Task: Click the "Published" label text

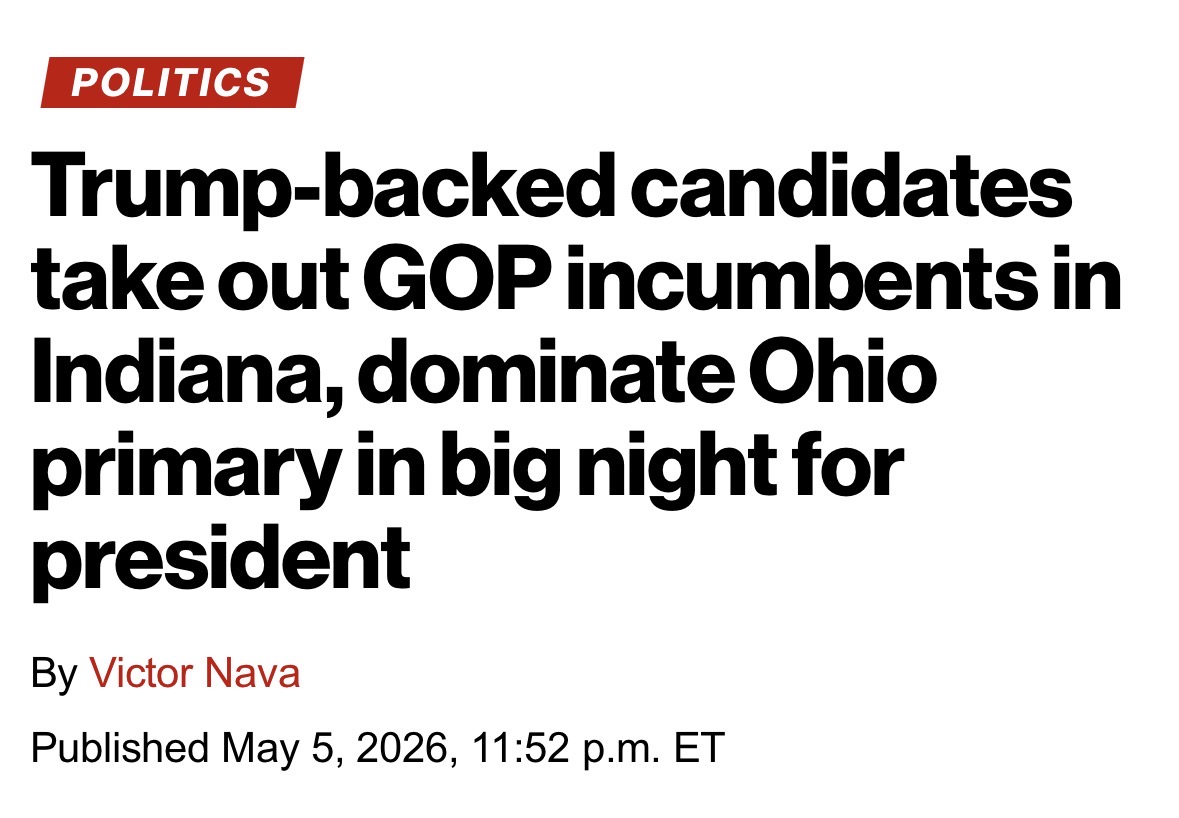Action: coord(120,748)
